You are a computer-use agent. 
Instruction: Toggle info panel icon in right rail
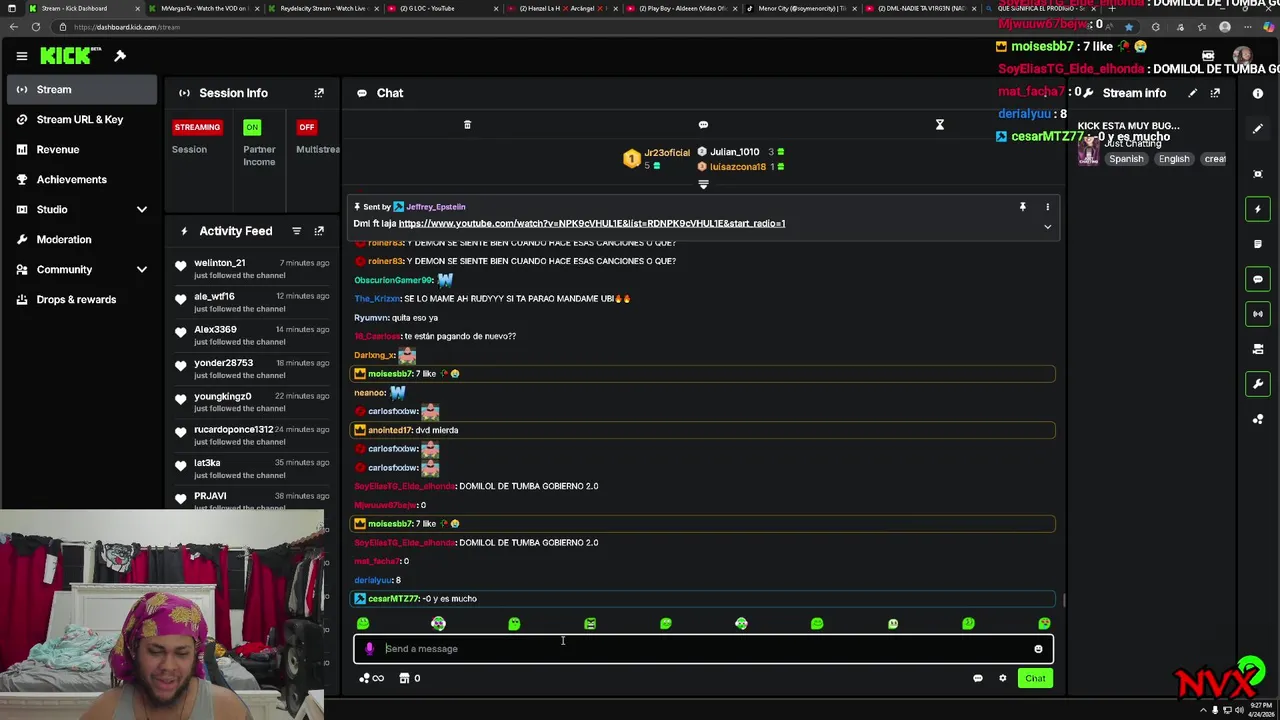click(x=1258, y=93)
